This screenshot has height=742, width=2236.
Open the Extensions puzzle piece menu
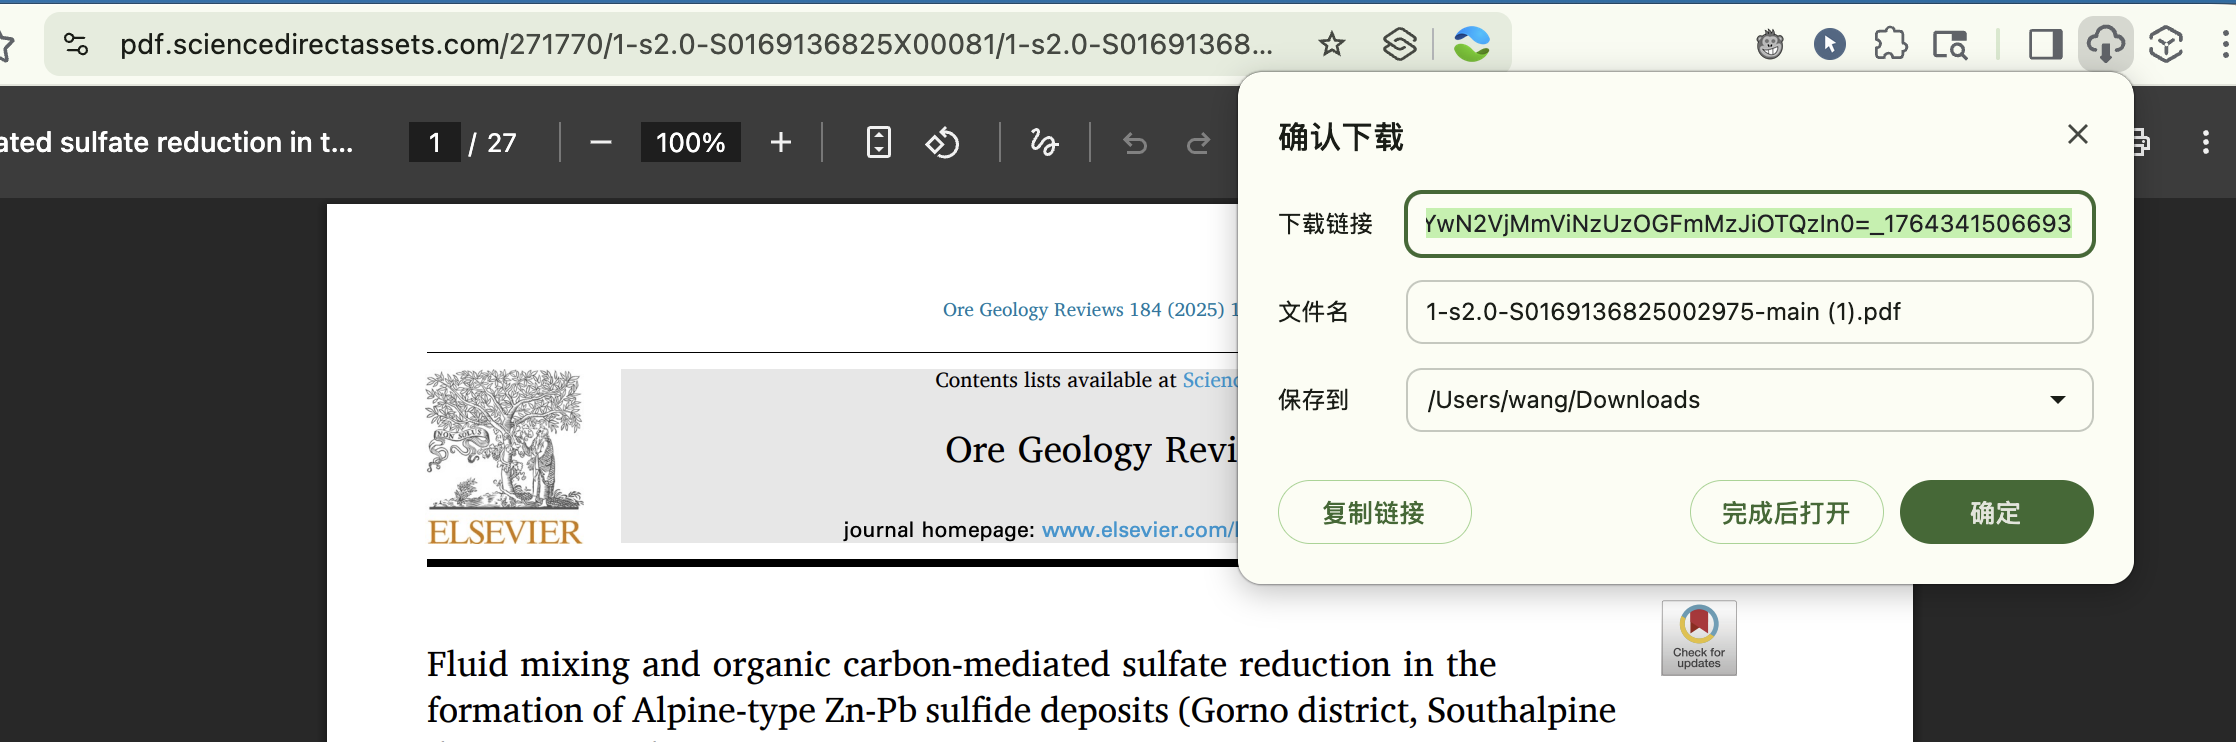tap(1890, 44)
